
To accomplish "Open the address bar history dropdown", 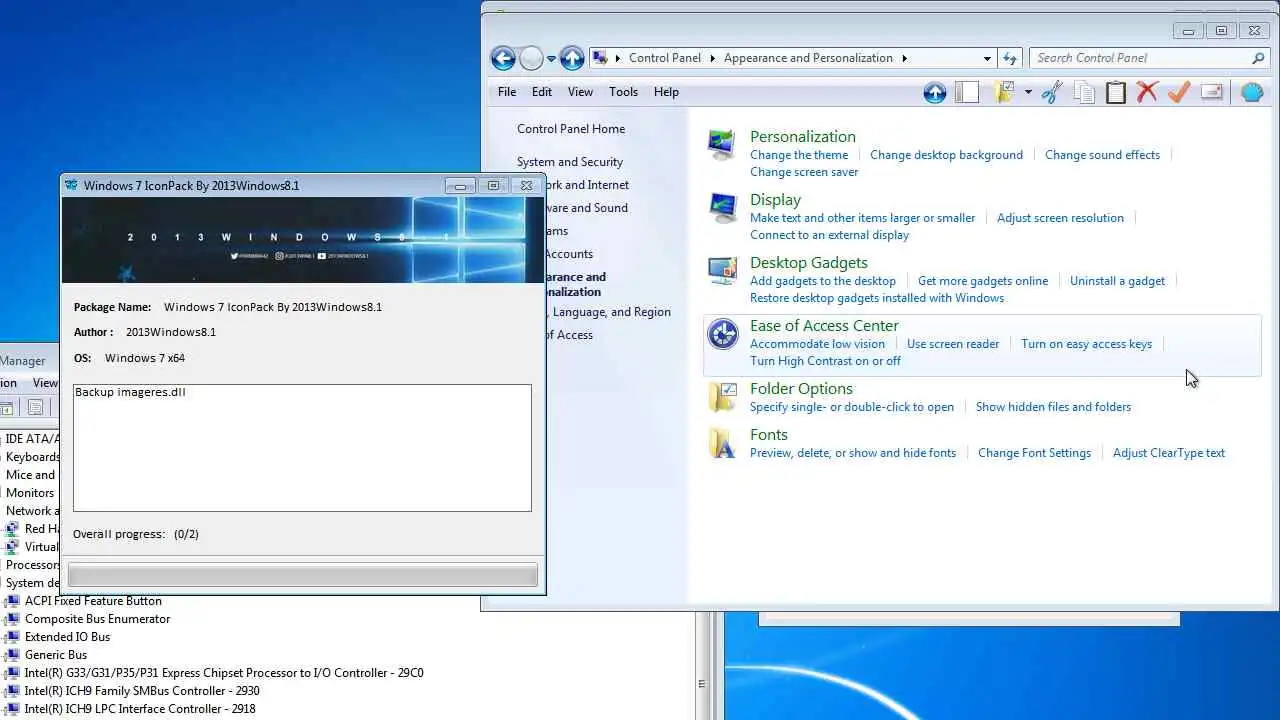I will pos(987,58).
